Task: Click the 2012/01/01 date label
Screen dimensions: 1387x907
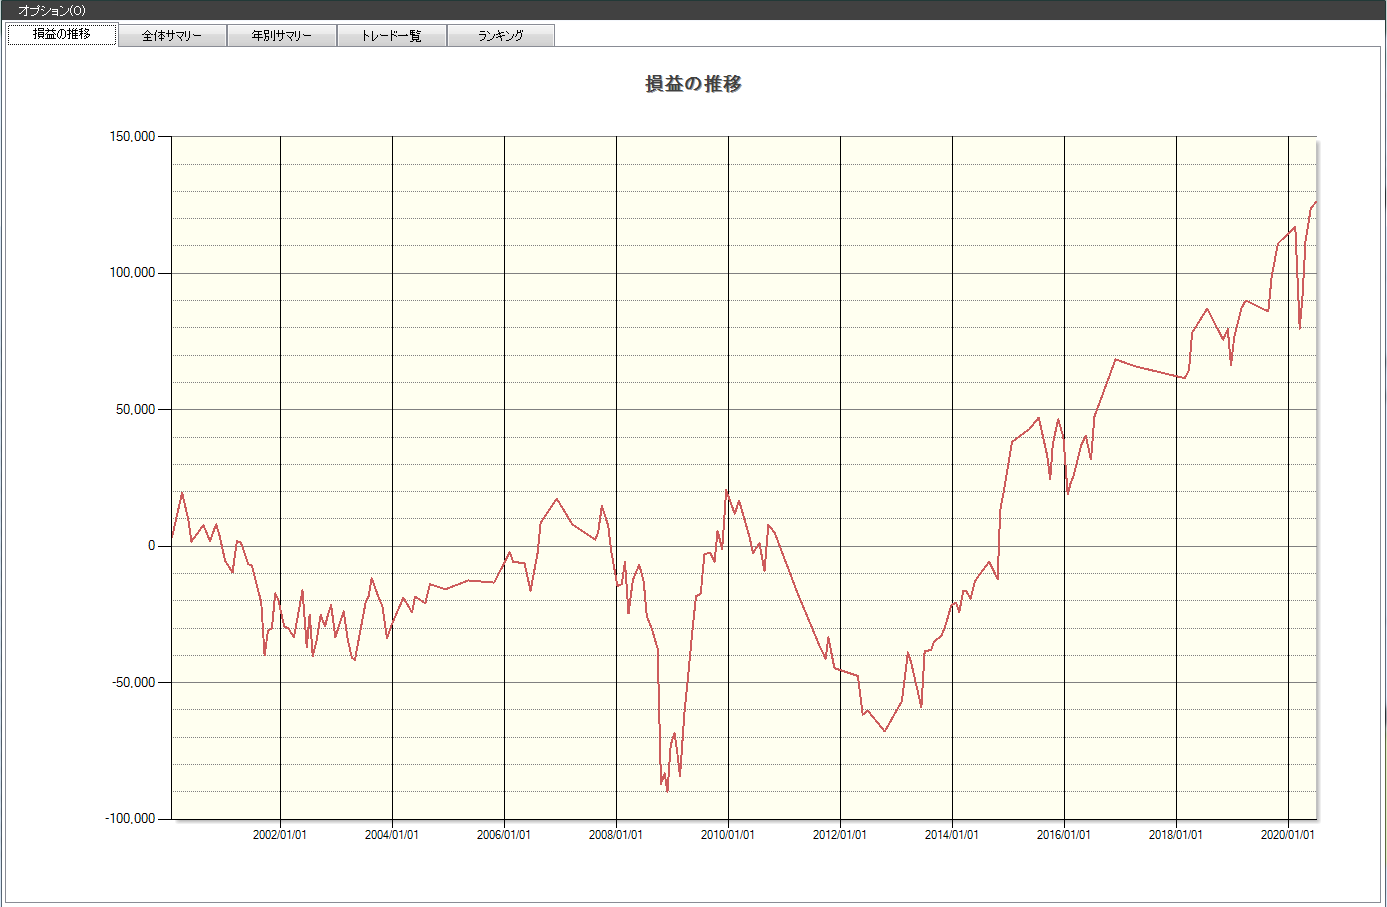Action: click(840, 835)
